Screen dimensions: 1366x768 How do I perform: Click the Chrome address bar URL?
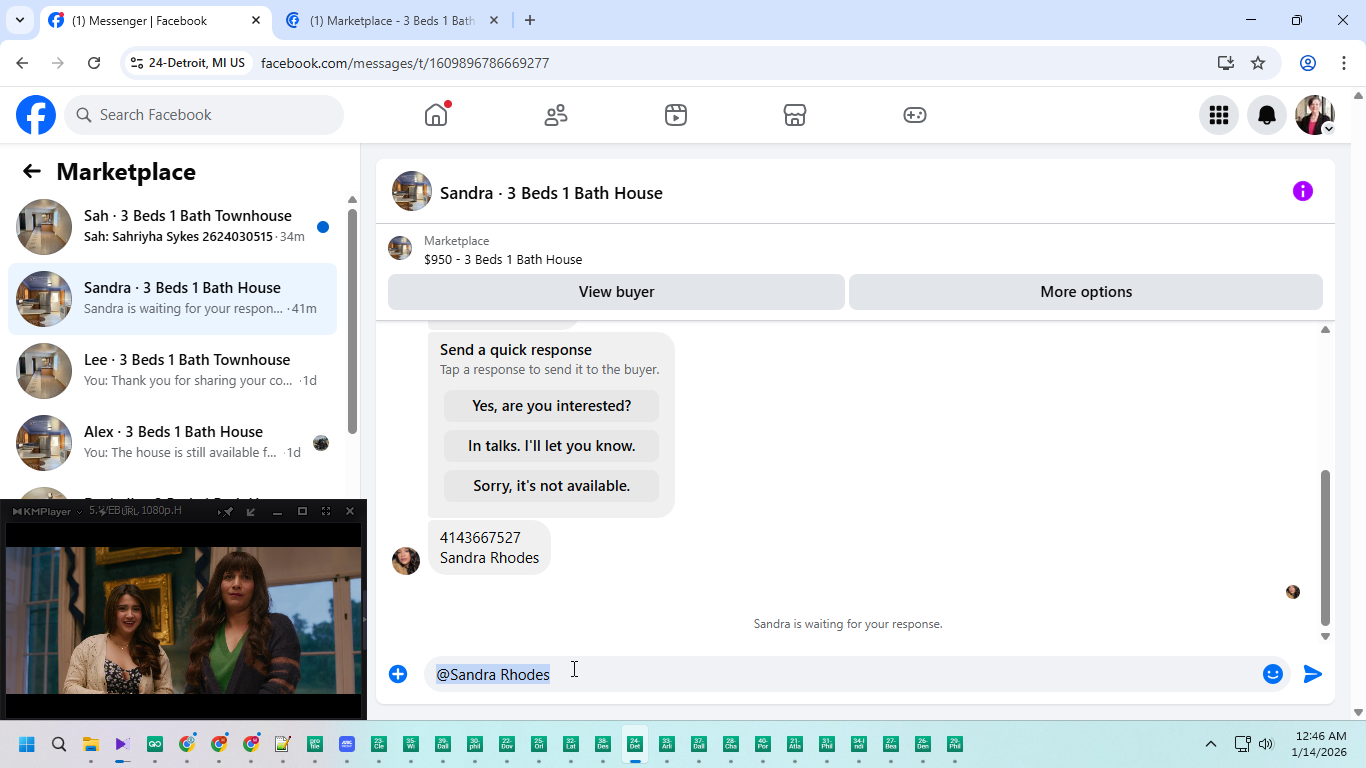[x=405, y=63]
